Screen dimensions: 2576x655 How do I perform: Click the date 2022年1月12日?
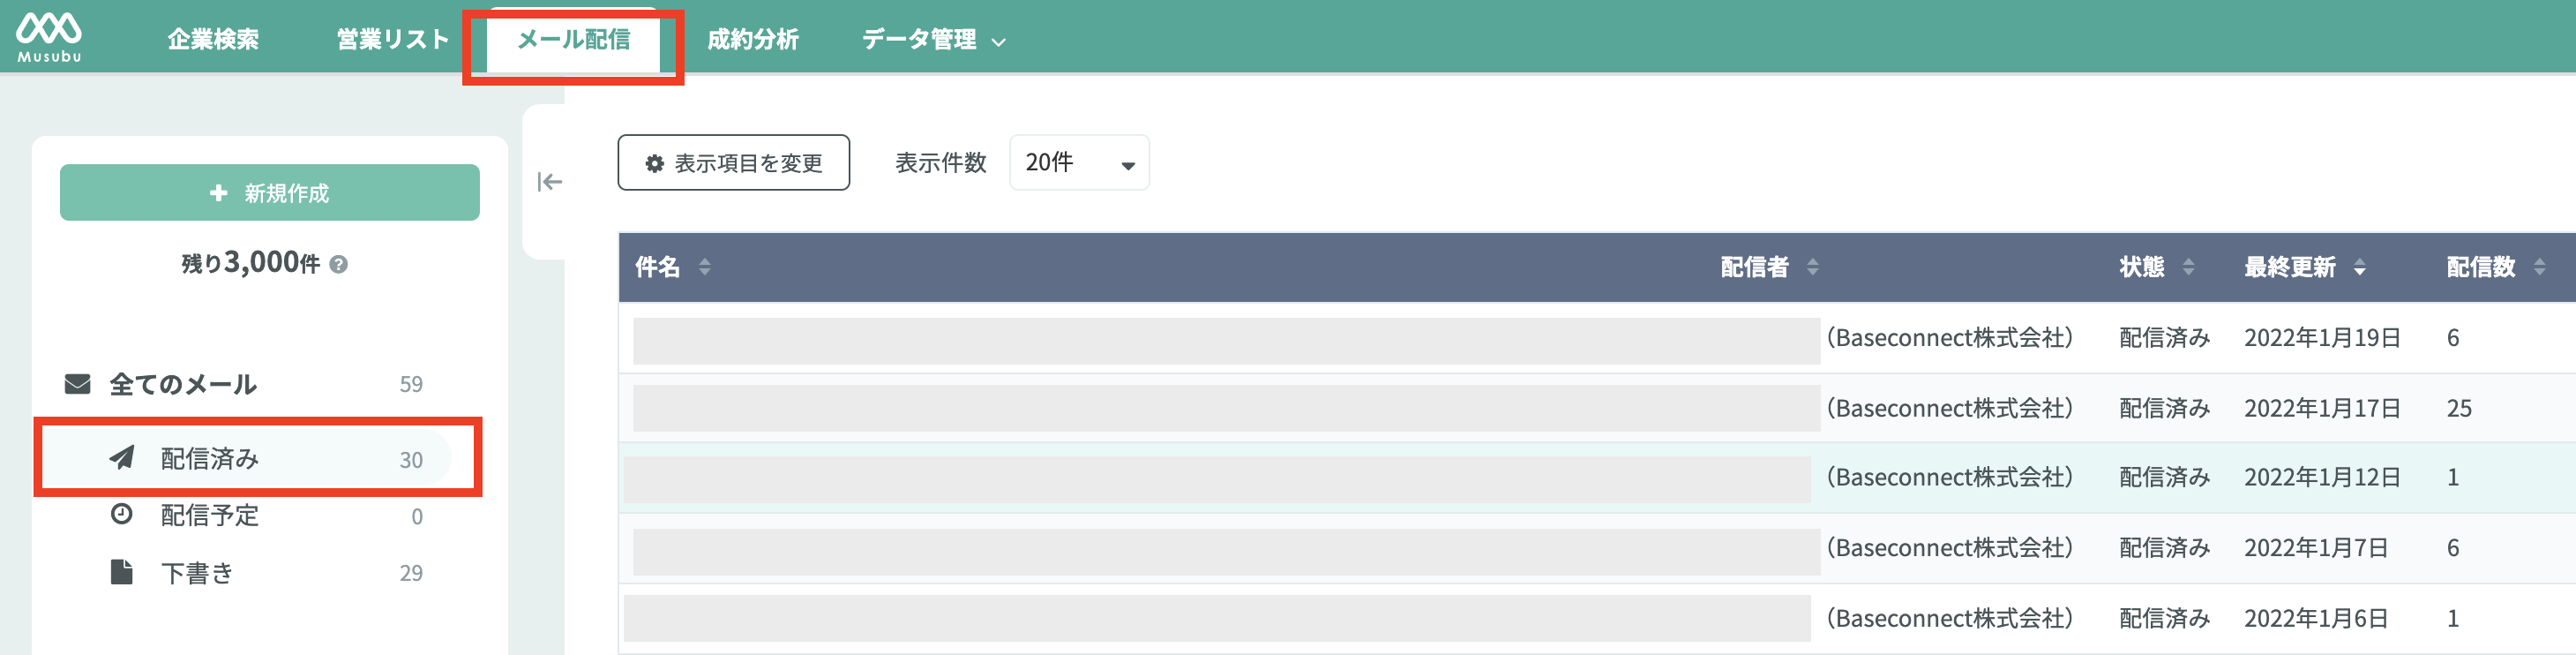pyautogui.click(x=2322, y=477)
